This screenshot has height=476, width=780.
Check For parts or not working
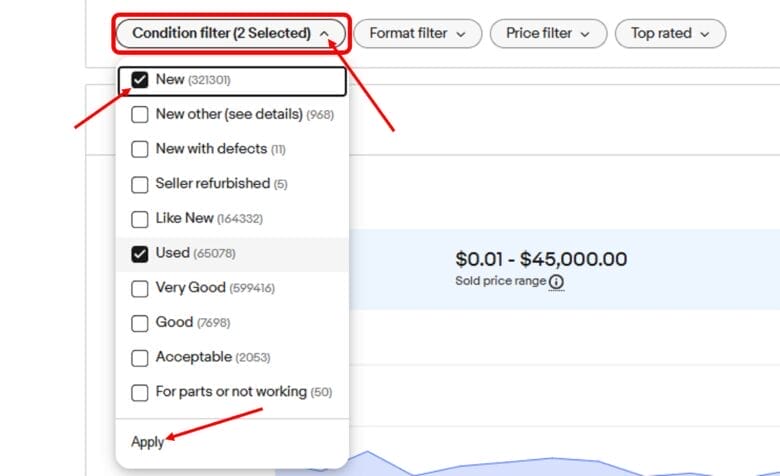(140, 392)
